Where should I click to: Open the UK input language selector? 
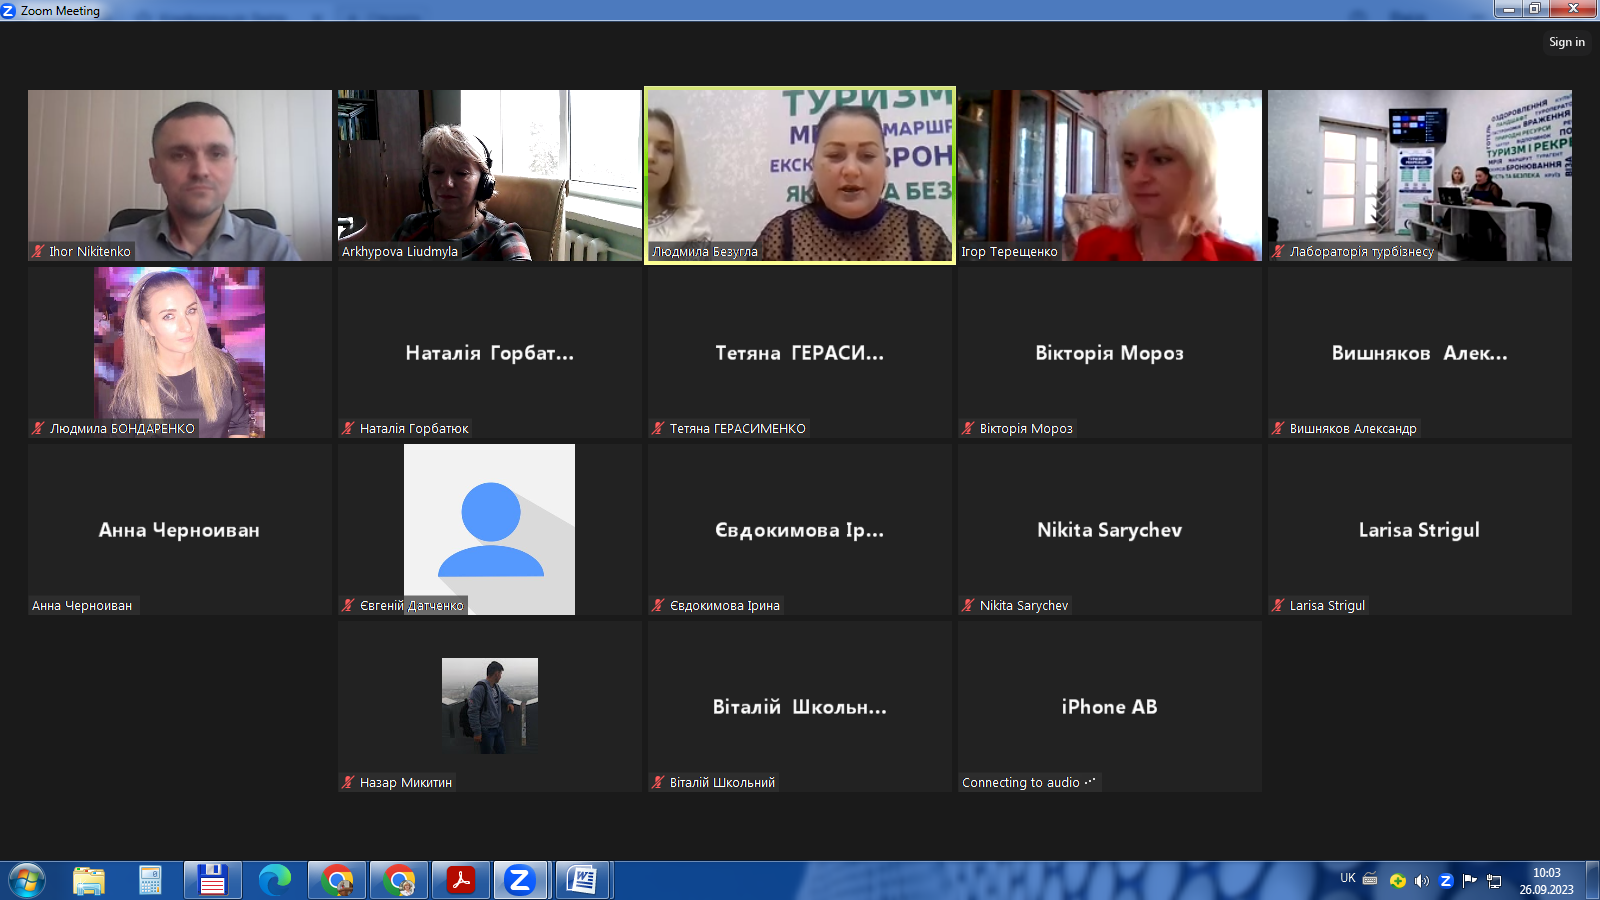[x=1347, y=878]
